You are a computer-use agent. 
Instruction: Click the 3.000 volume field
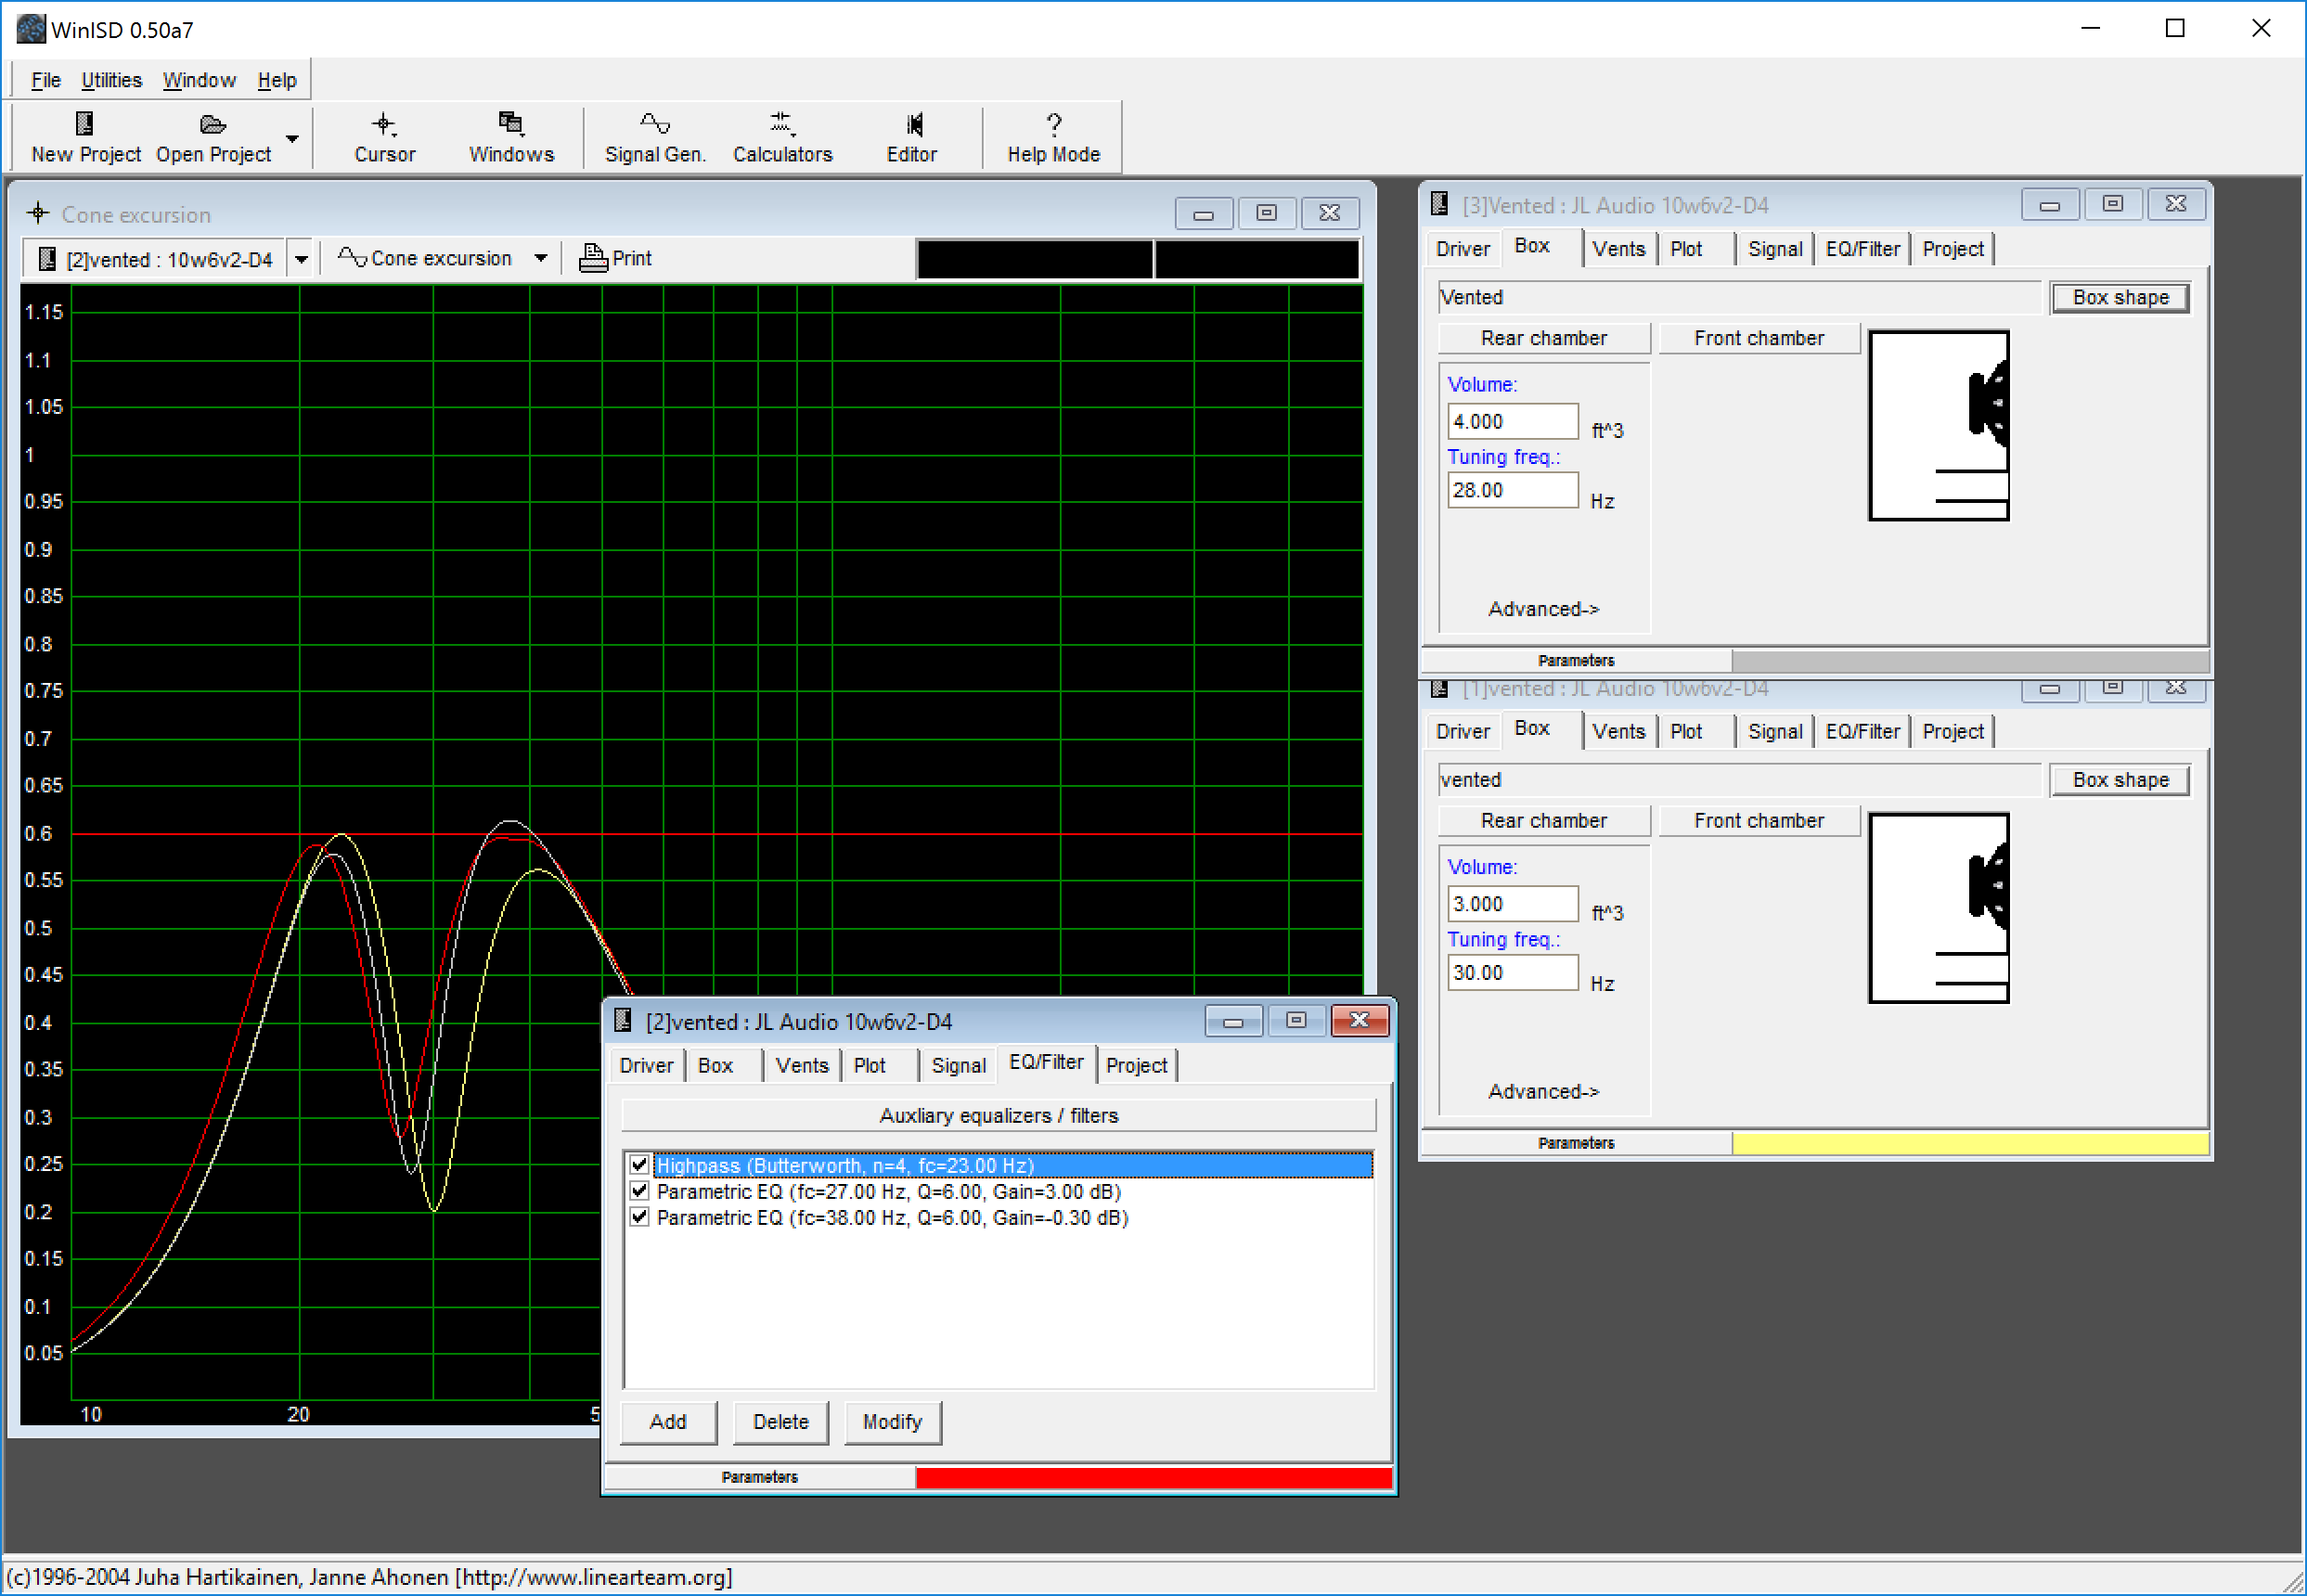click(x=1512, y=903)
